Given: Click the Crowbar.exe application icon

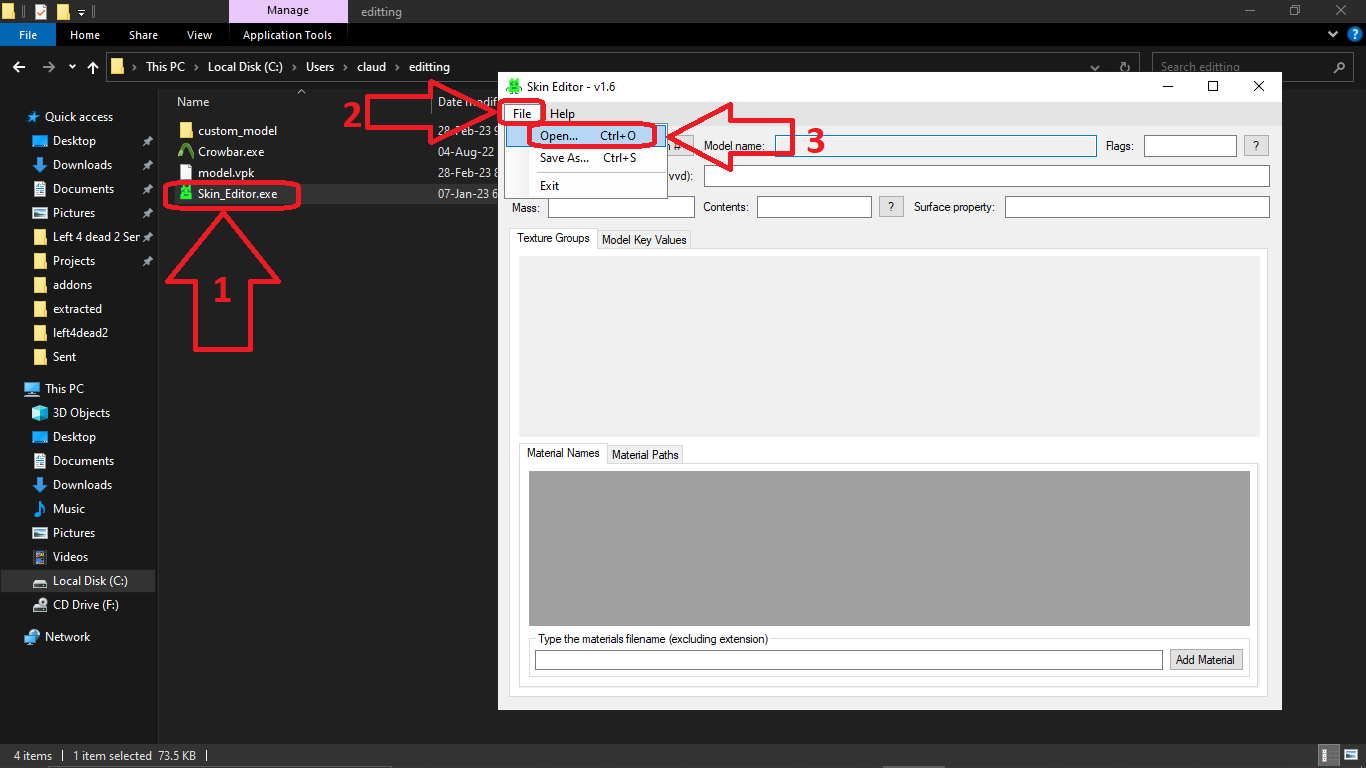Looking at the screenshot, I should 185,151.
